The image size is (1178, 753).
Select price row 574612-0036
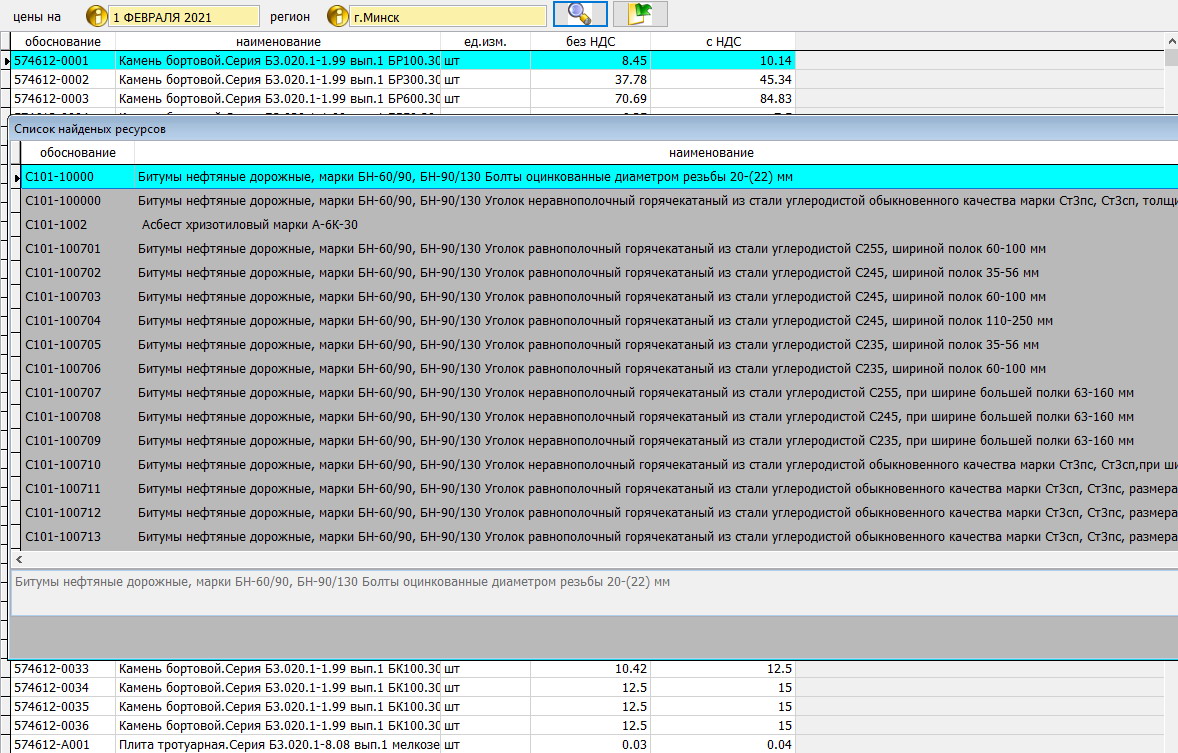tap(403, 726)
